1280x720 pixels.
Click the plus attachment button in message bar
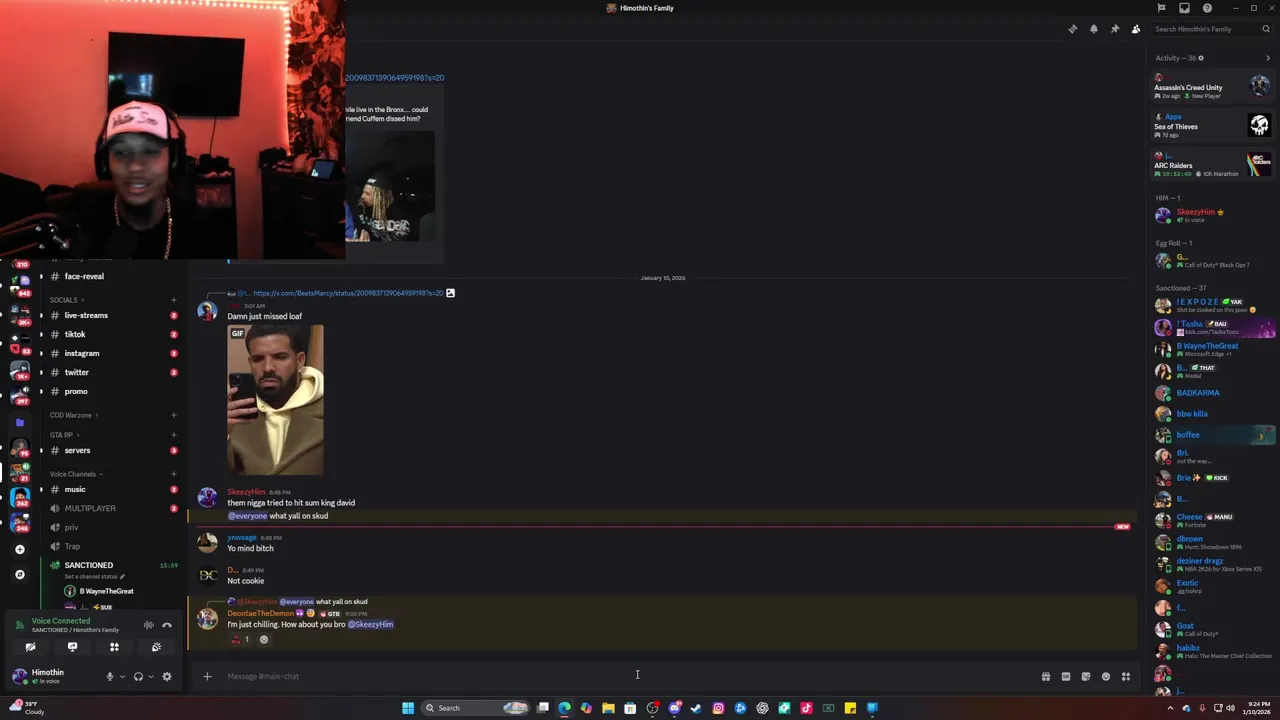click(x=207, y=676)
